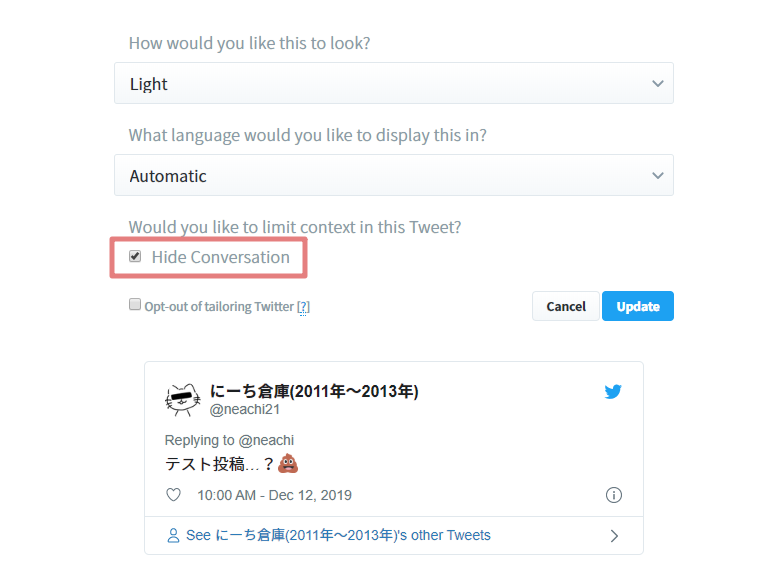Click the heart like icon
Viewport: 782px width, 587px height.
click(173, 495)
